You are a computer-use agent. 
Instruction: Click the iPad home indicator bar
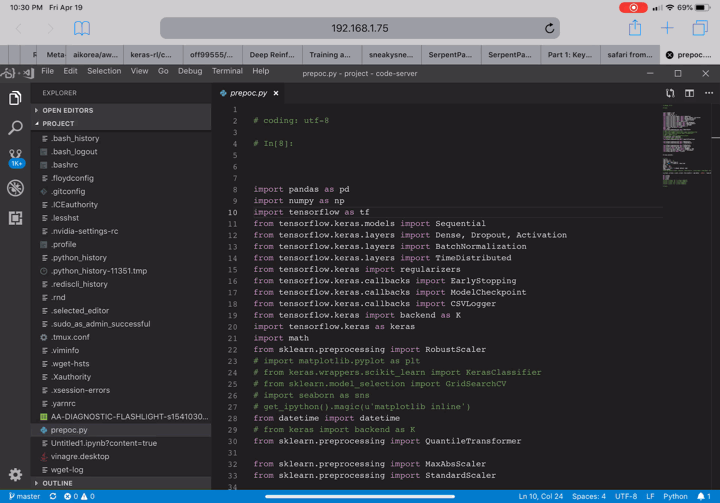360,496
